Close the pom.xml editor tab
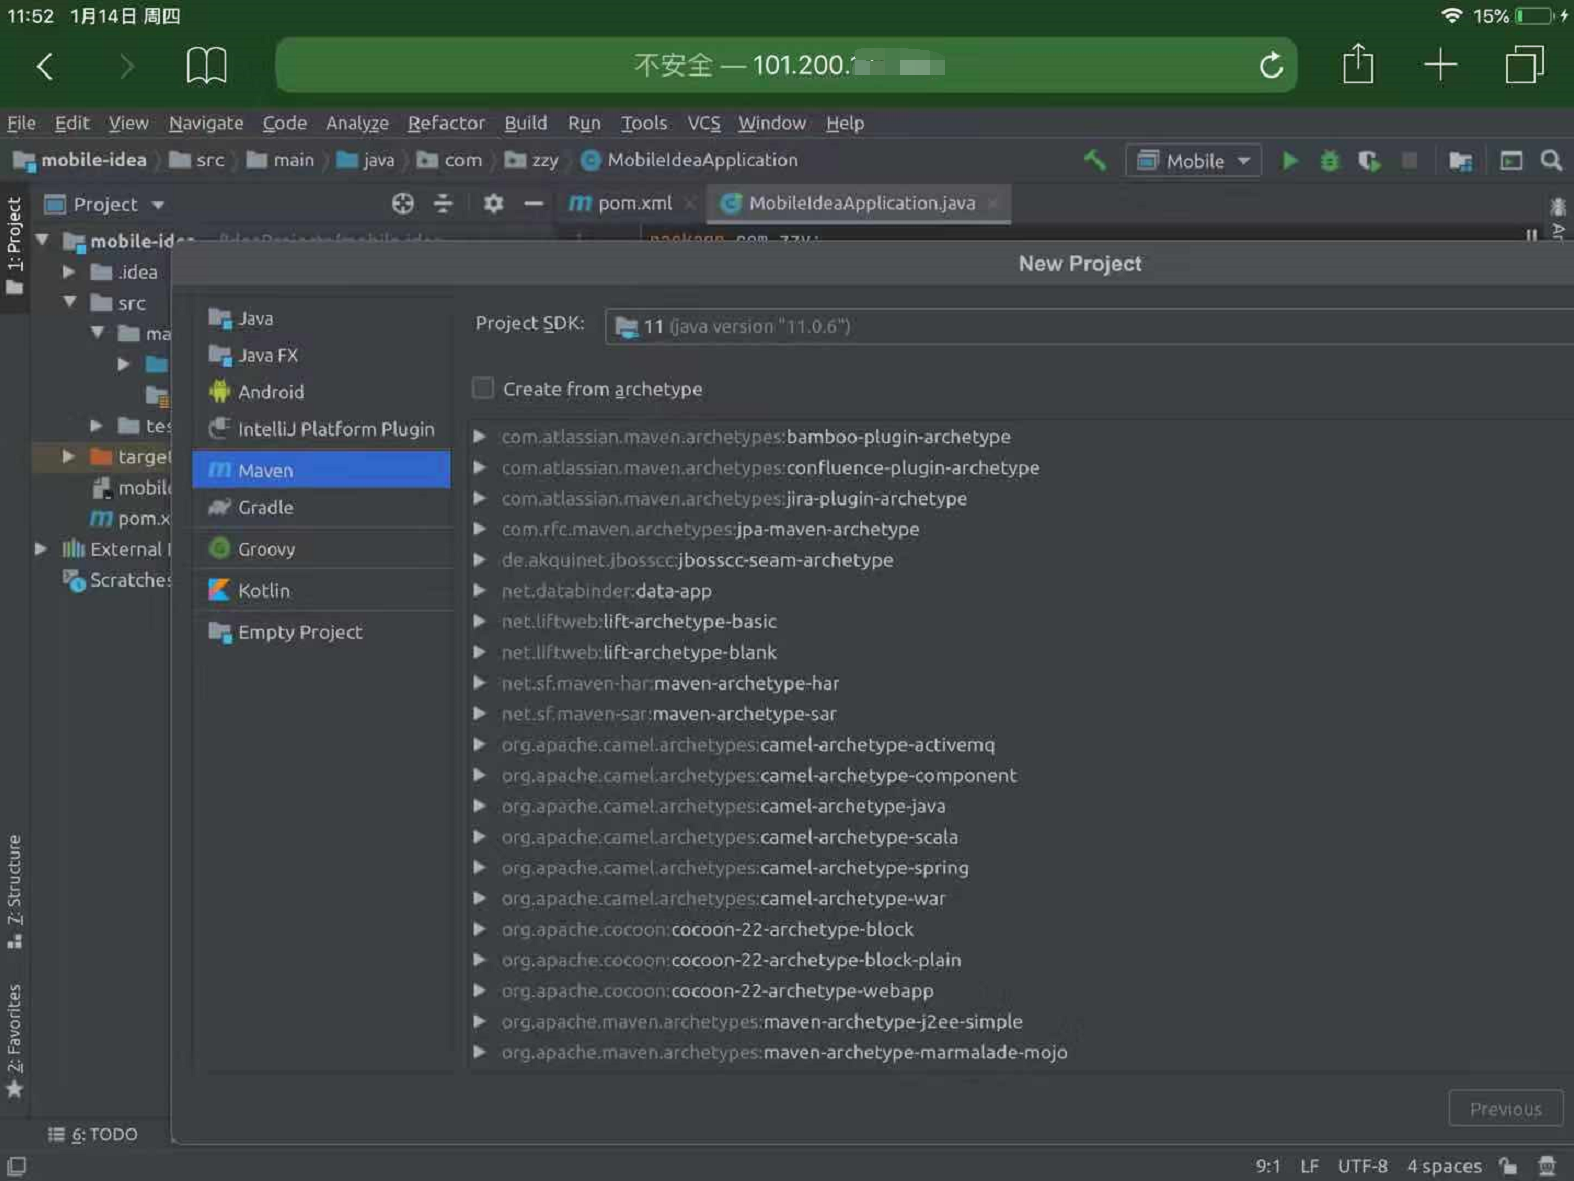This screenshot has height=1181, width=1574. 689,203
